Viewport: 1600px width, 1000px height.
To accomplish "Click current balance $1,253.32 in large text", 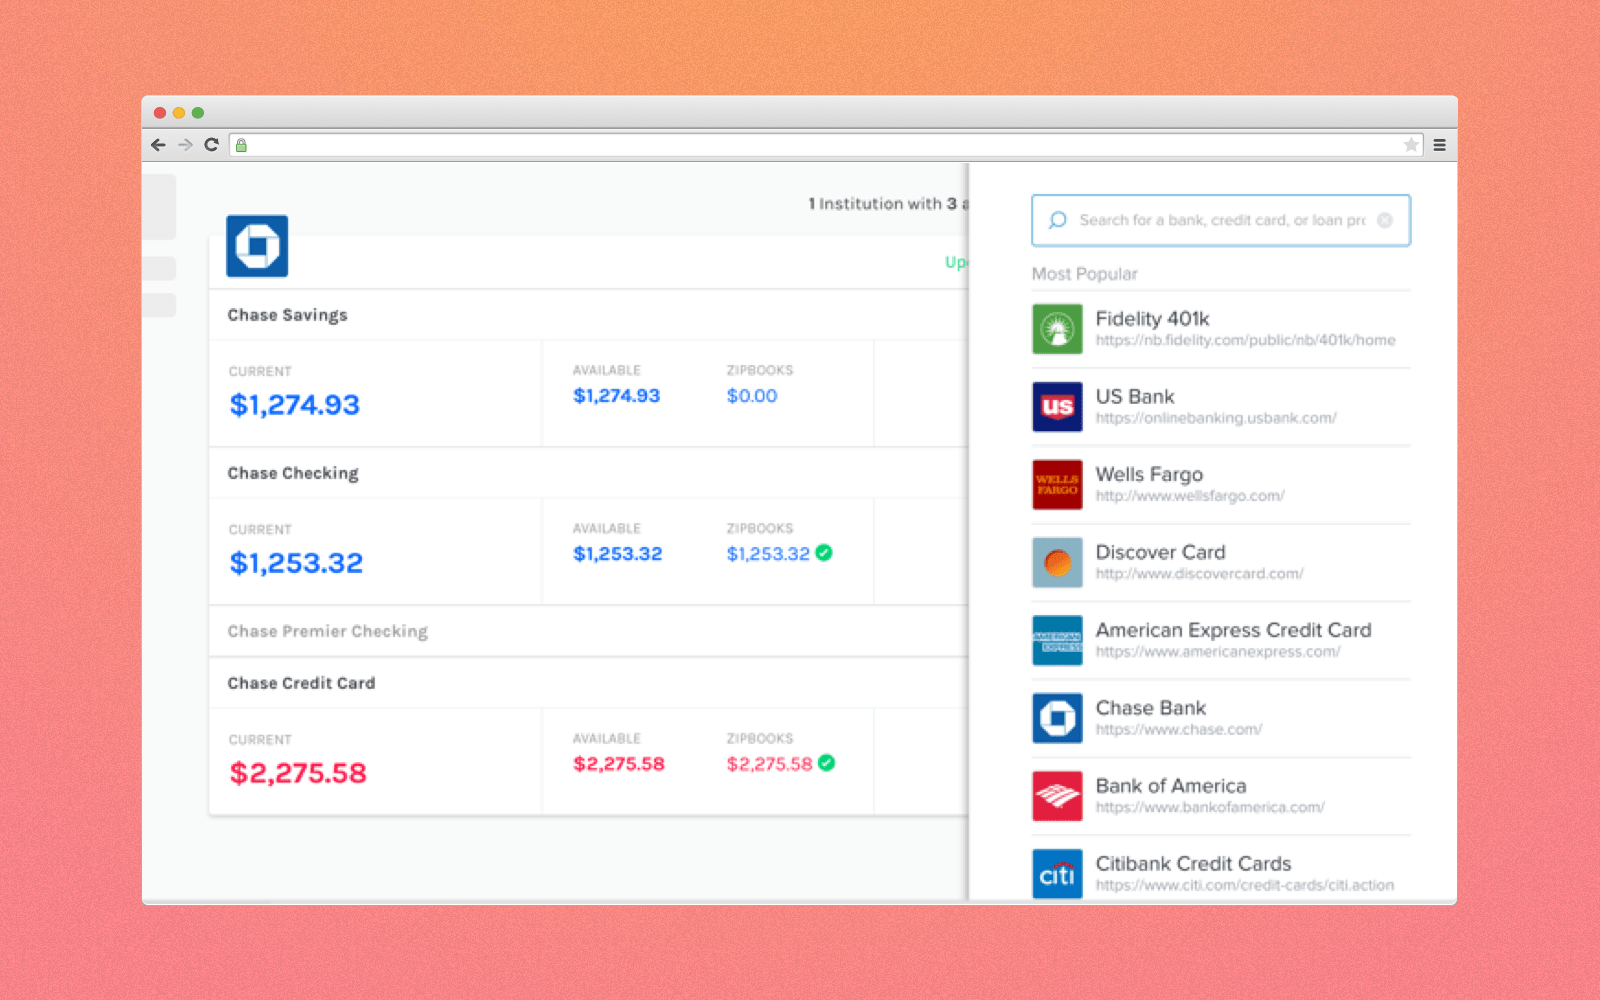I will (296, 563).
